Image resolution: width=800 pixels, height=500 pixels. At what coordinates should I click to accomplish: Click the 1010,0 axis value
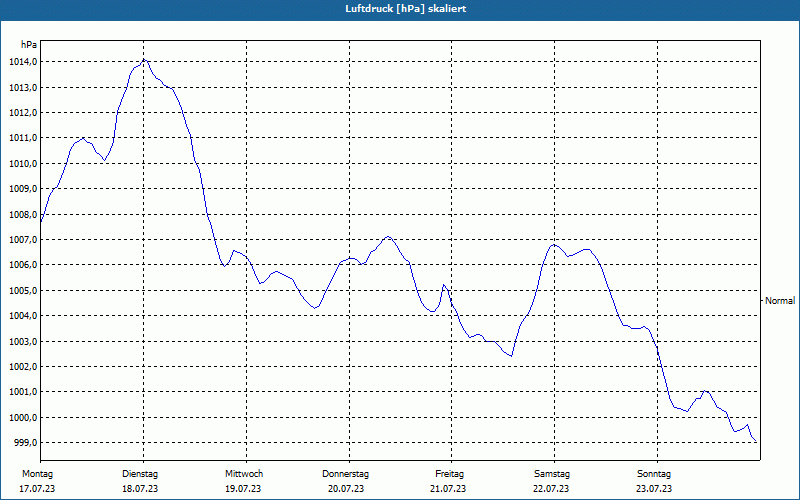click(23, 163)
